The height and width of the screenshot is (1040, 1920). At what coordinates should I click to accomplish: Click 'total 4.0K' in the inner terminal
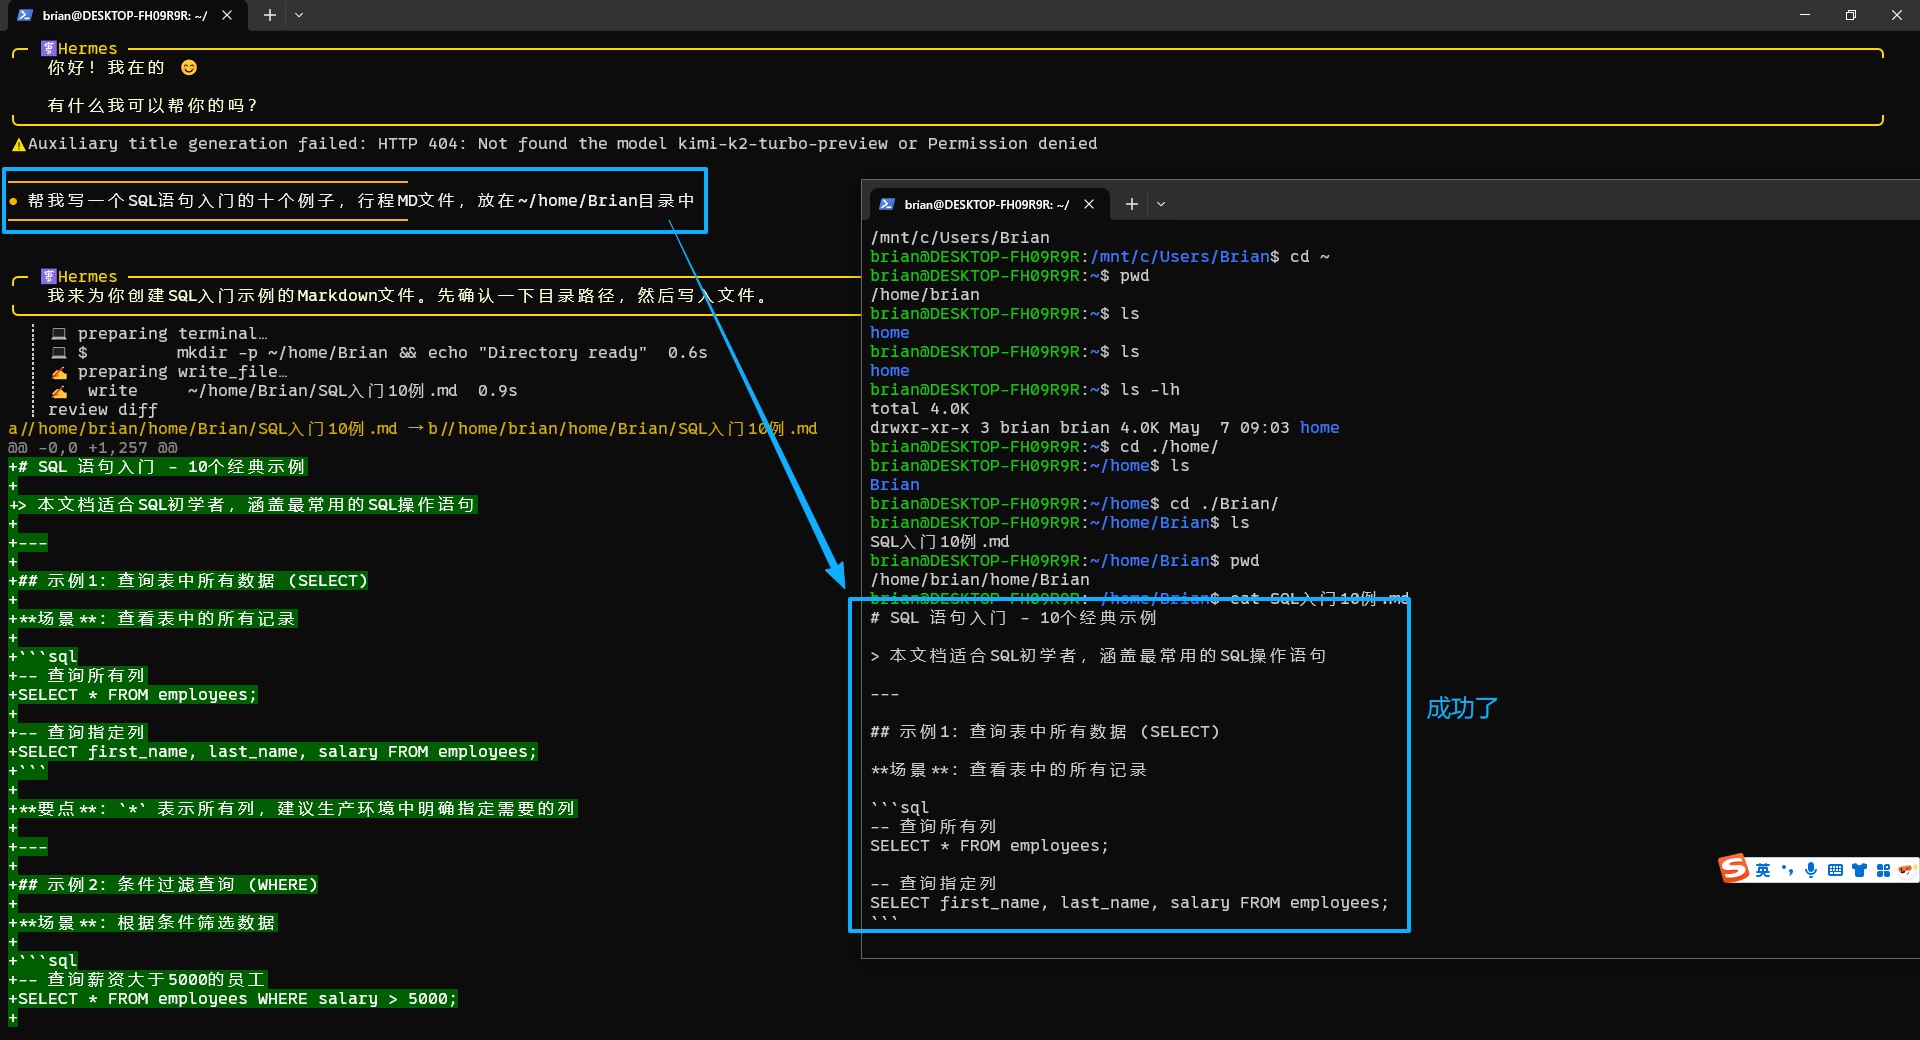tap(920, 409)
